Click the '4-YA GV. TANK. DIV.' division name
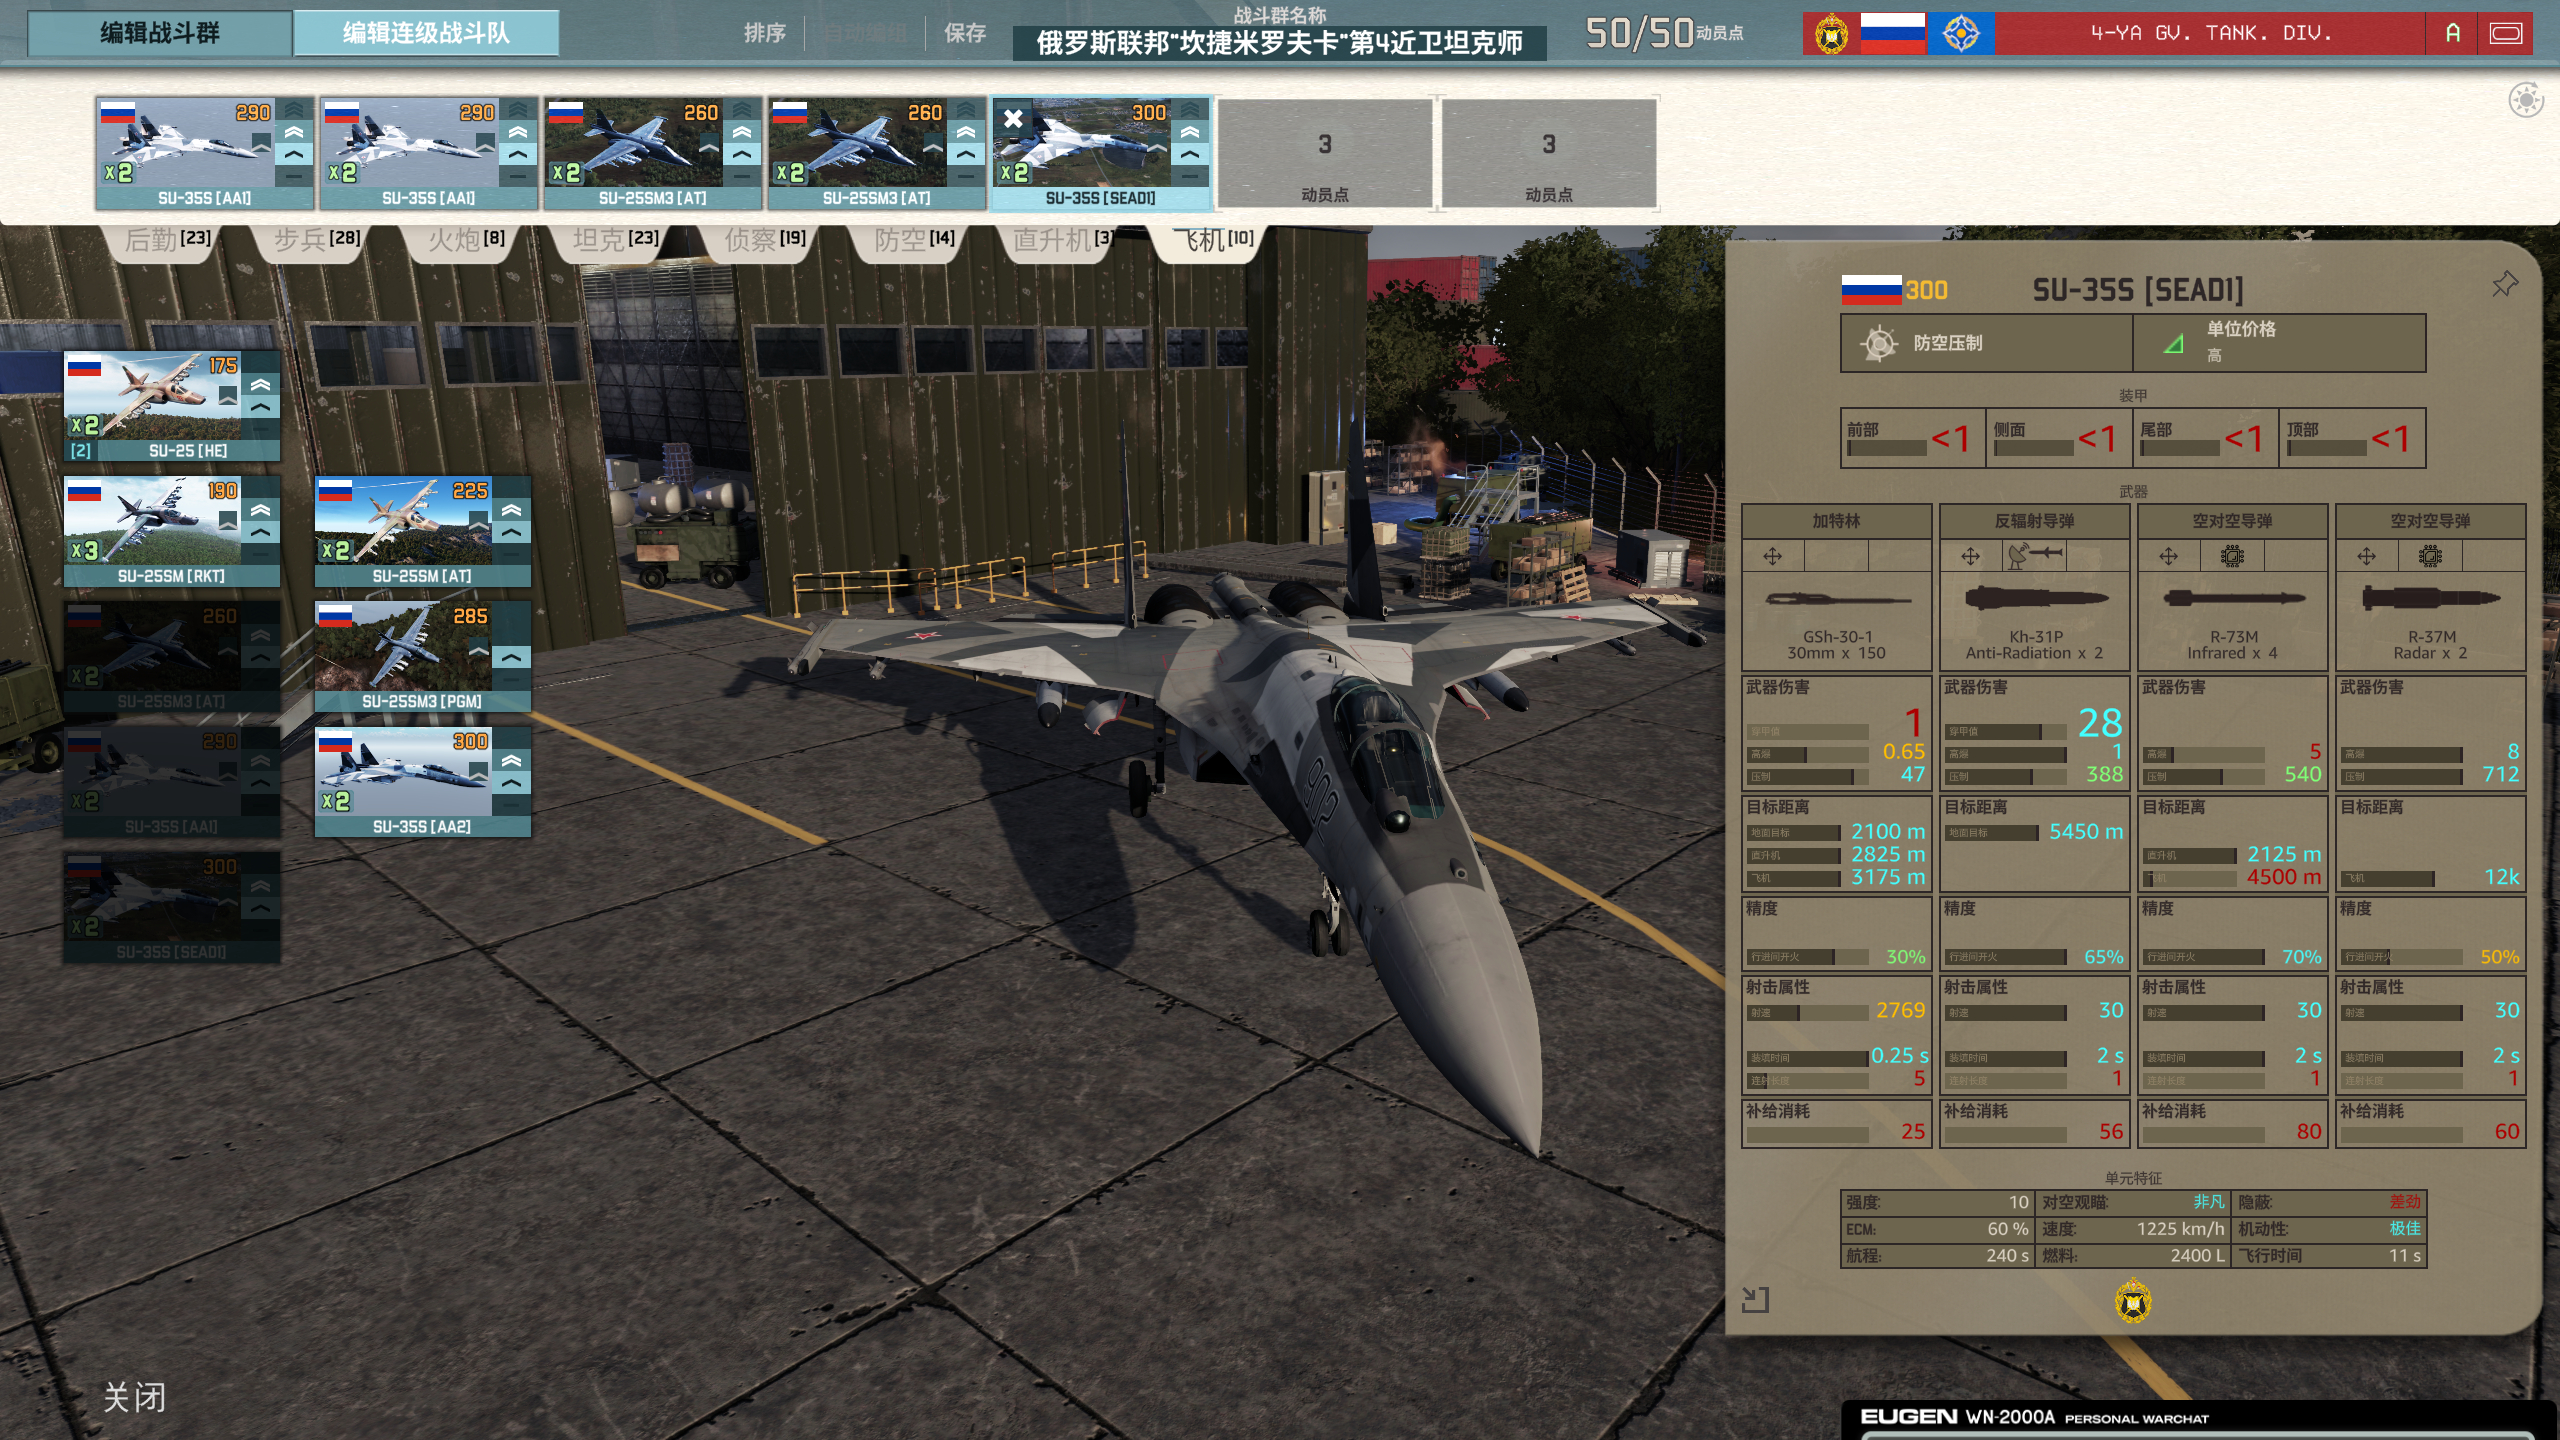Image resolution: width=2560 pixels, height=1440 pixels. [2211, 34]
